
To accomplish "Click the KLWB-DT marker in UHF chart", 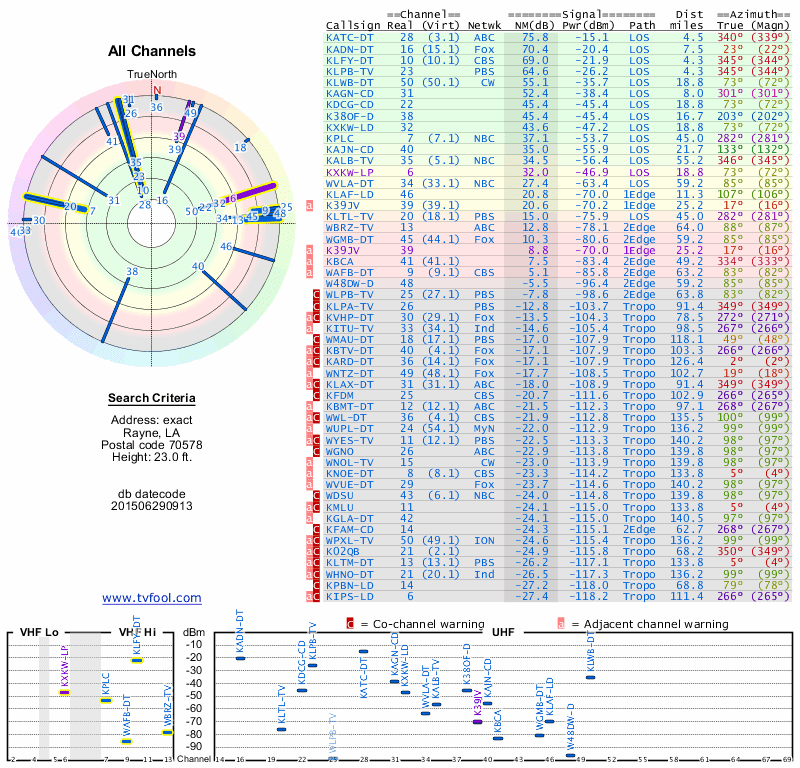I will point(590,678).
